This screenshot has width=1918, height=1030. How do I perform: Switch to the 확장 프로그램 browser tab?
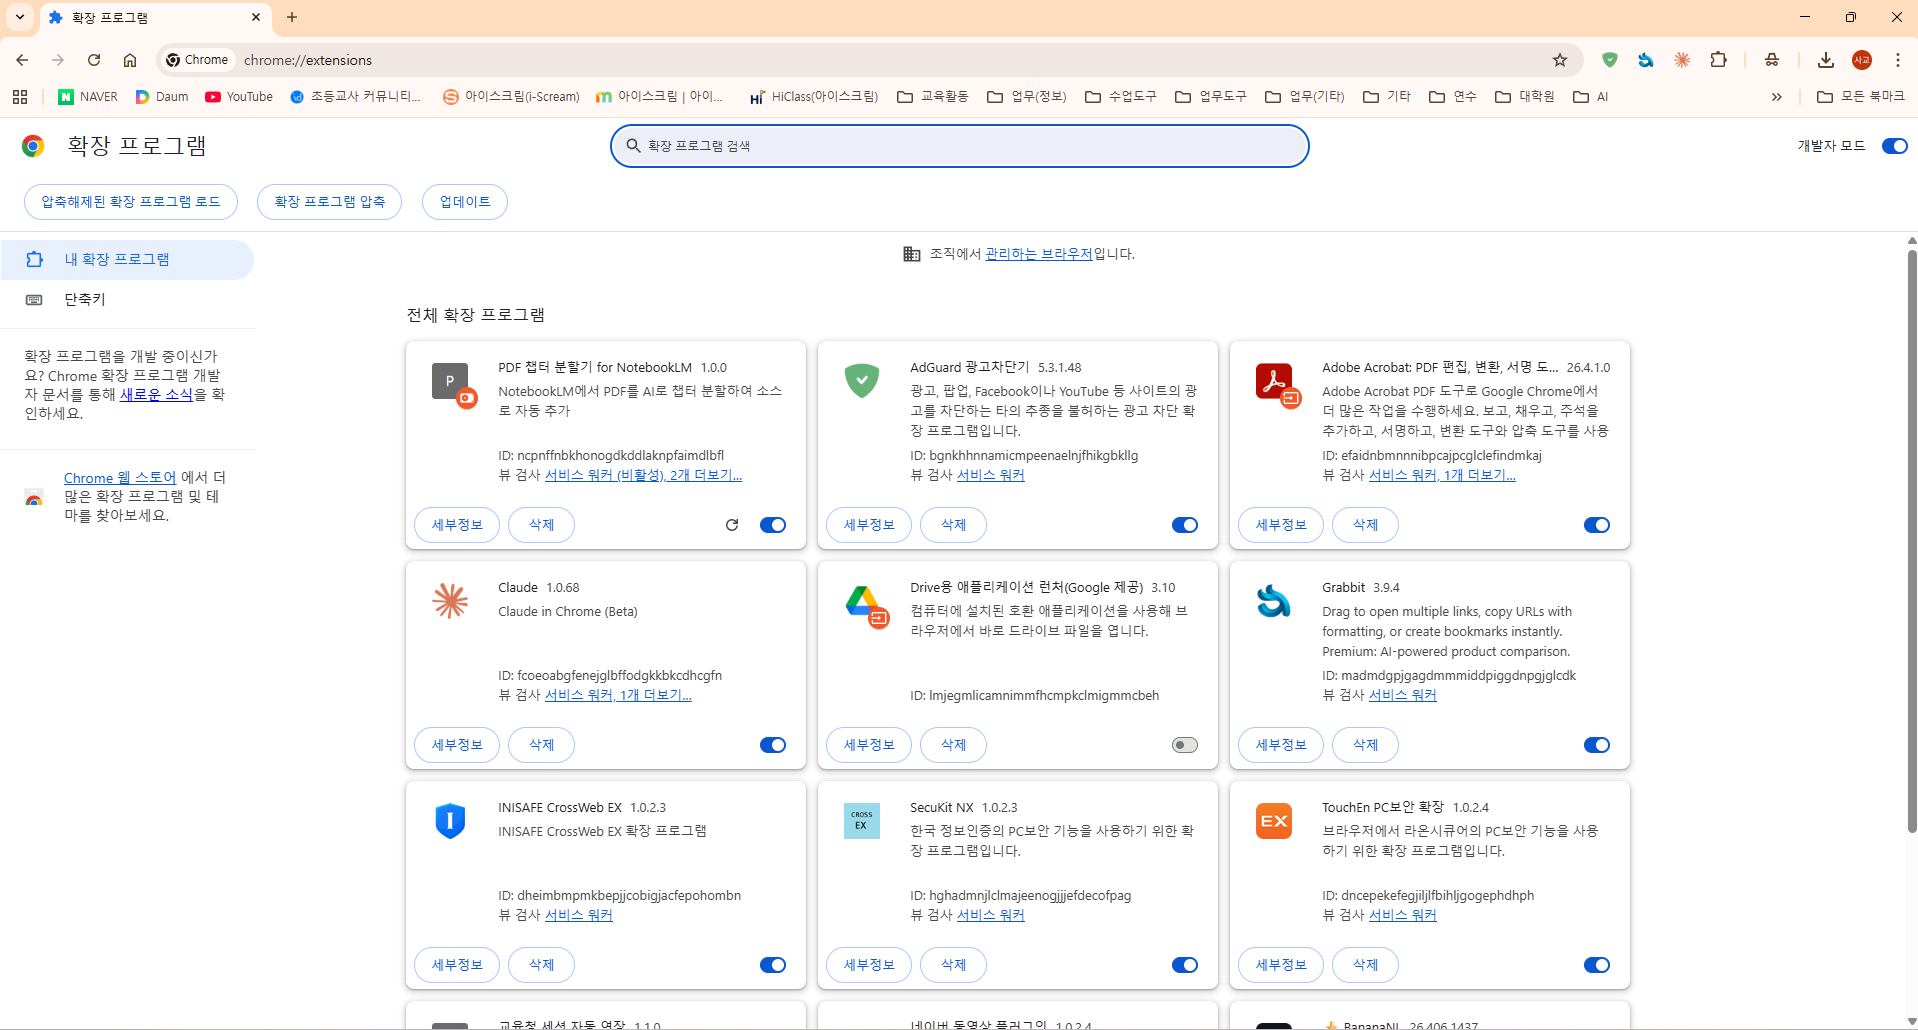click(154, 17)
